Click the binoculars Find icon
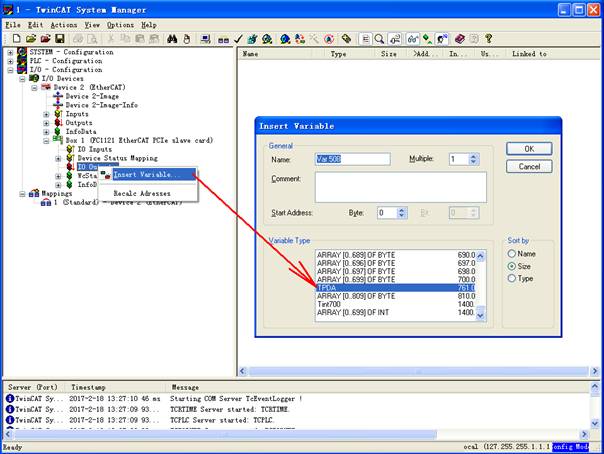 click(171, 39)
